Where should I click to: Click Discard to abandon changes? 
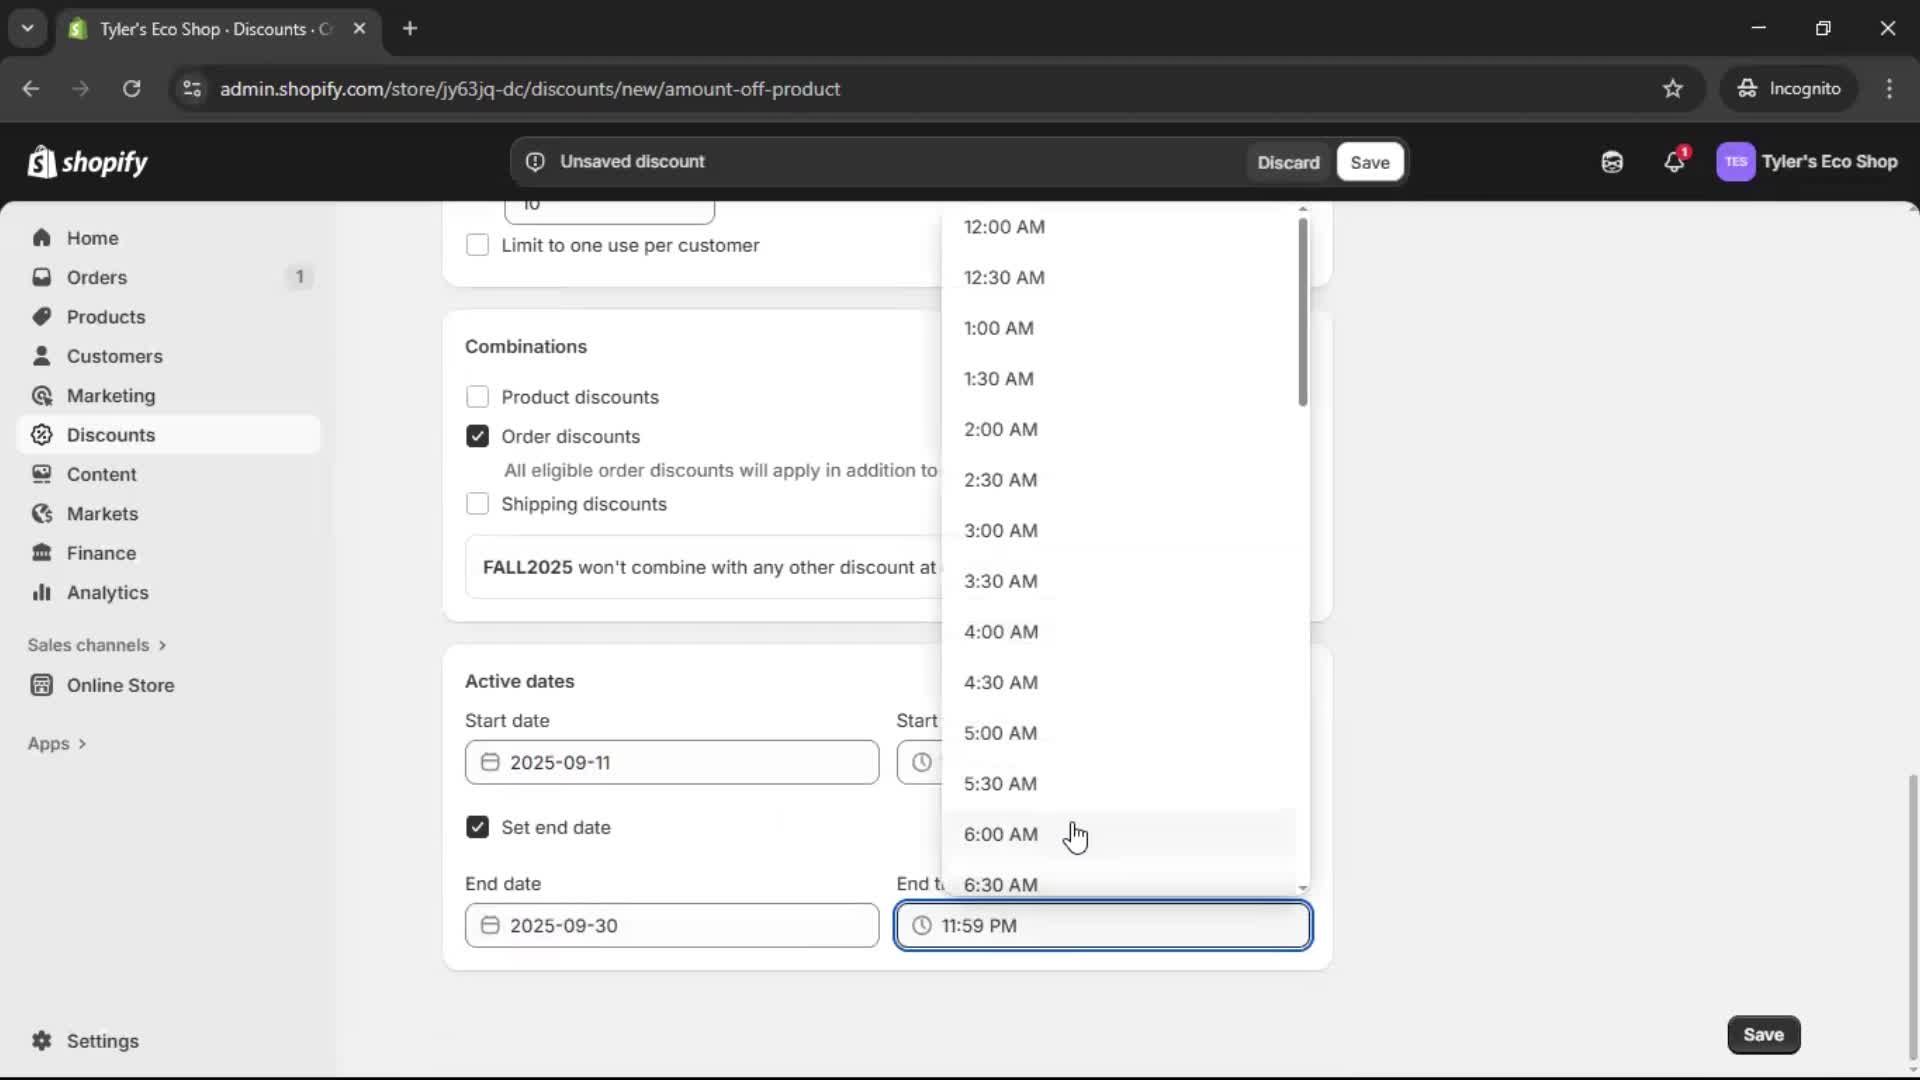click(1288, 162)
